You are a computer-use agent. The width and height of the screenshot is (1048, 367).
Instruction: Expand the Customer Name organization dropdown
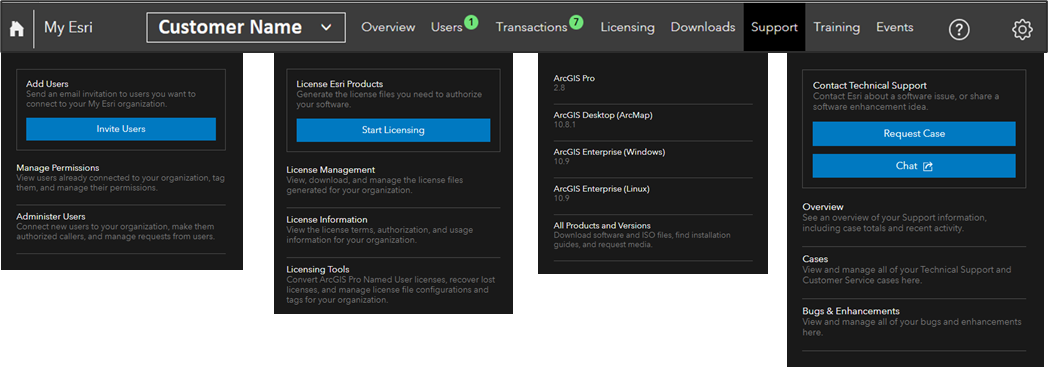tap(246, 27)
